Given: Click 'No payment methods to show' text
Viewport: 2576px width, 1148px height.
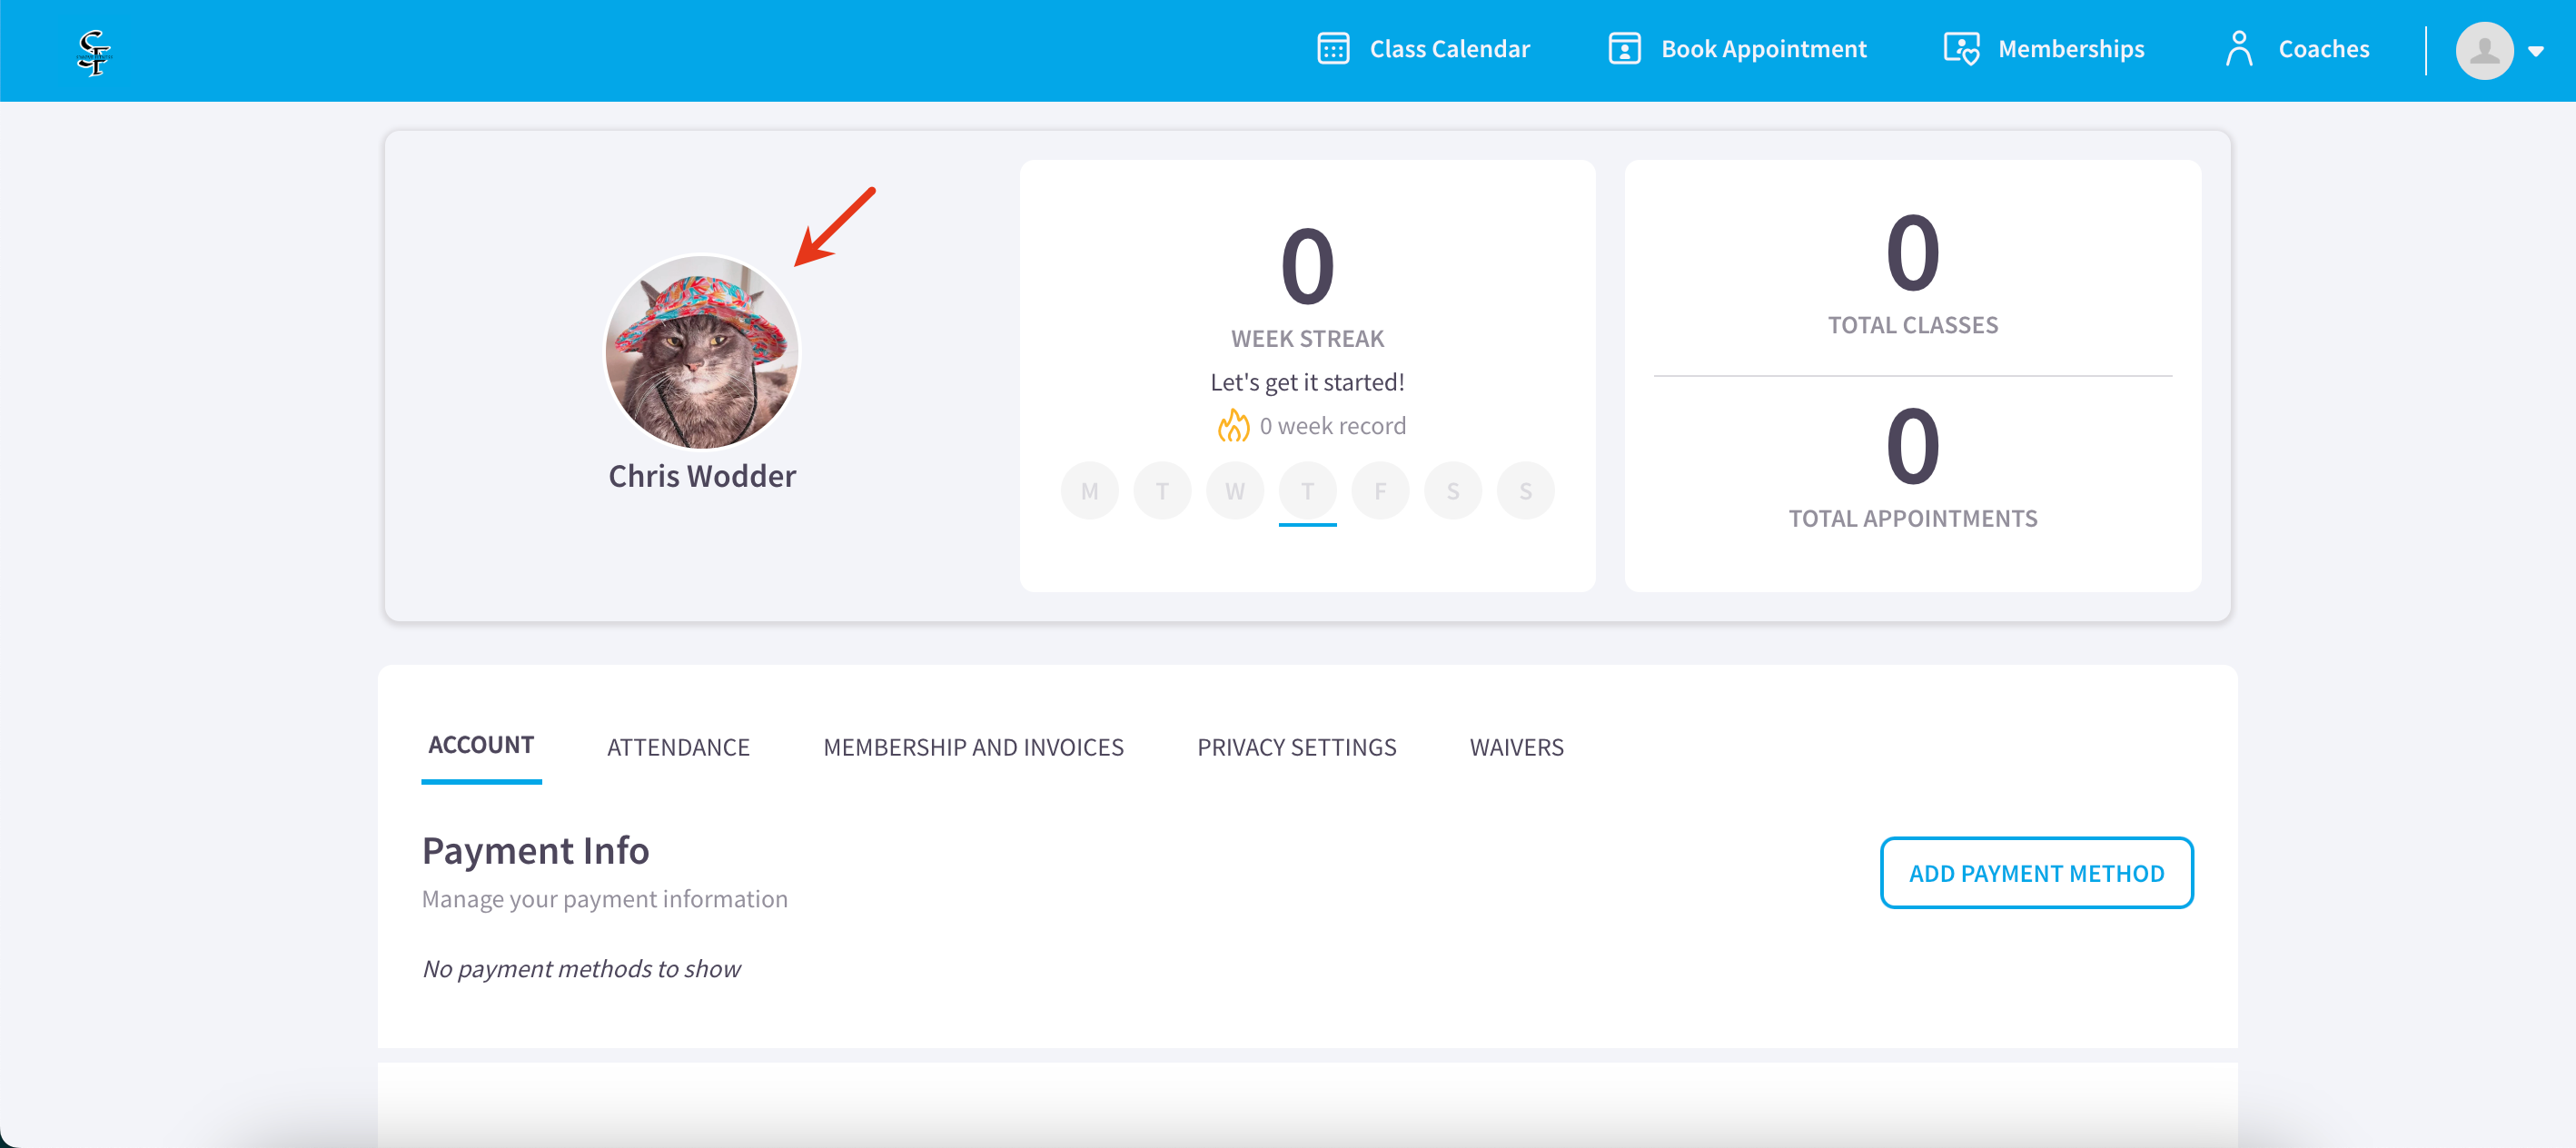Looking at the screenshot, I should [581, 969].
